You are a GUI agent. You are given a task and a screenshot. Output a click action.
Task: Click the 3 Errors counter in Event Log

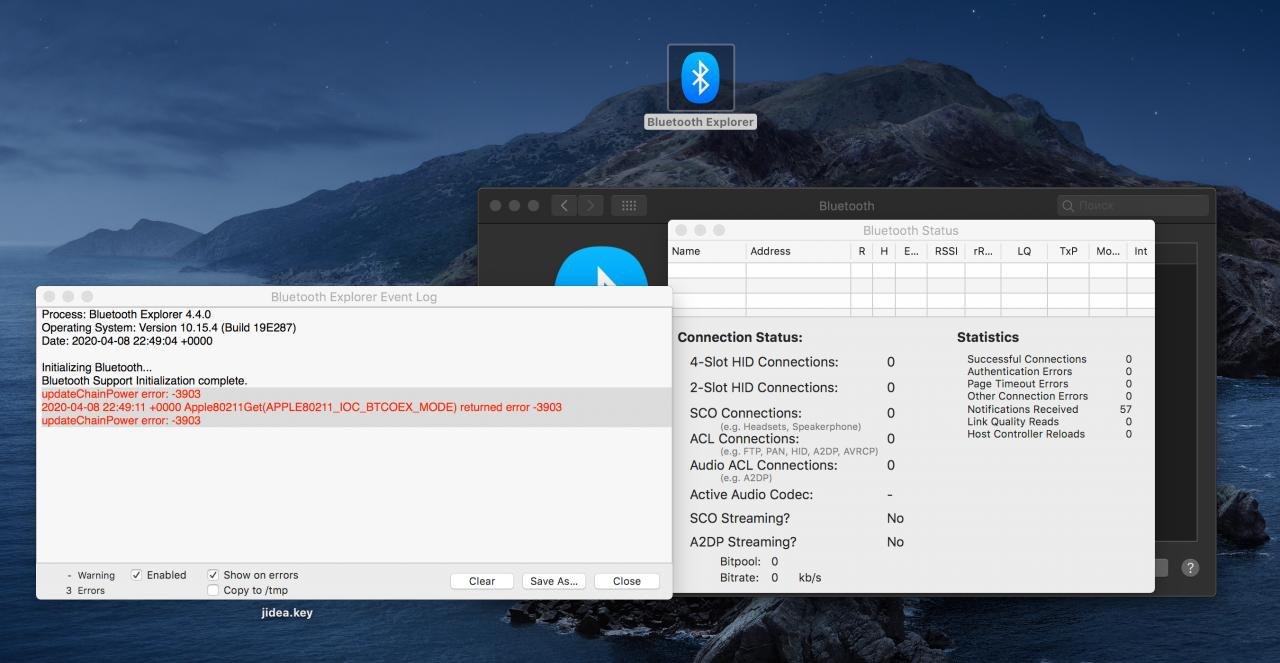85,591
